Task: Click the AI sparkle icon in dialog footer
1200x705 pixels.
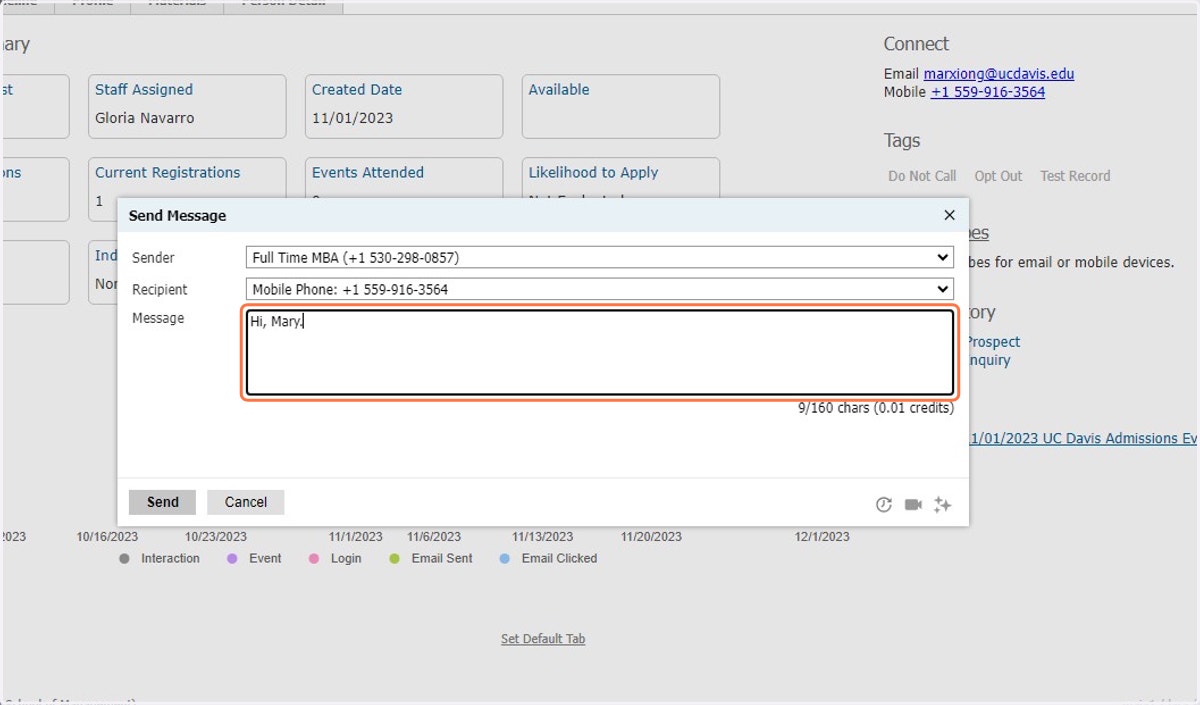Action: [942, 505]
